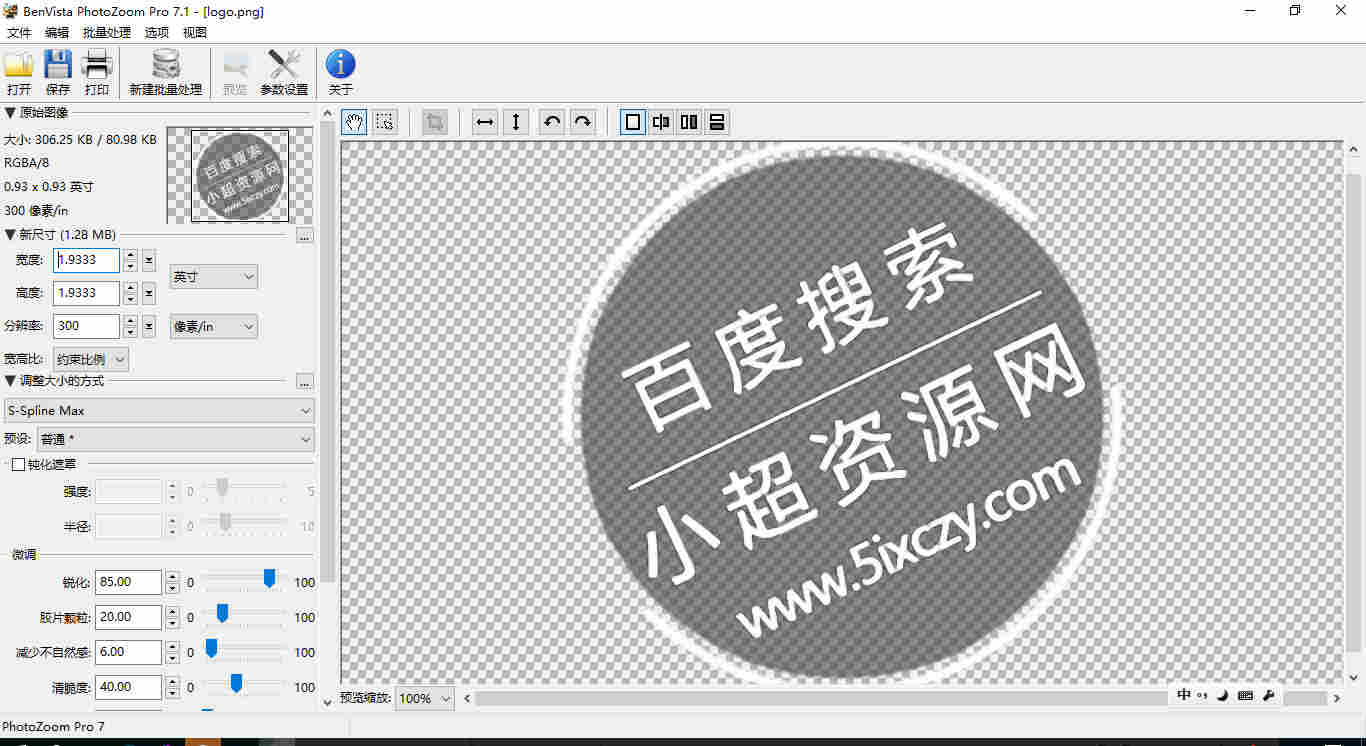Collapse the 原始图像 section
The image size is (1366, 746).
10,113
